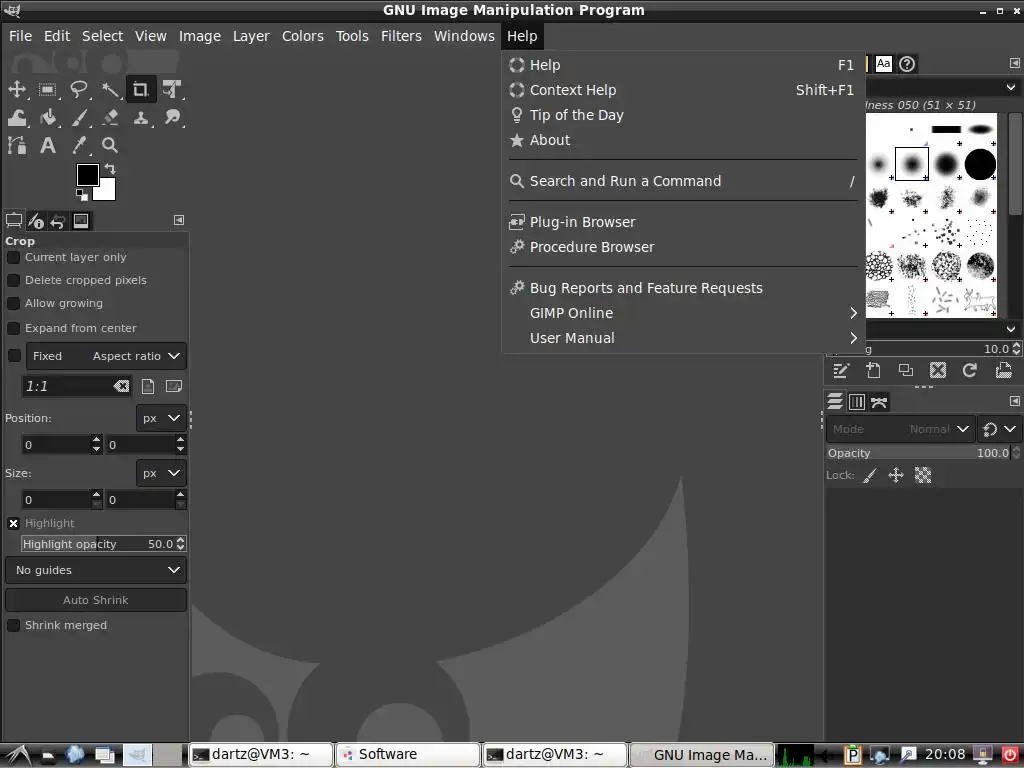
Task: Open the Filters menu
Action: click(x=401, y=36)
